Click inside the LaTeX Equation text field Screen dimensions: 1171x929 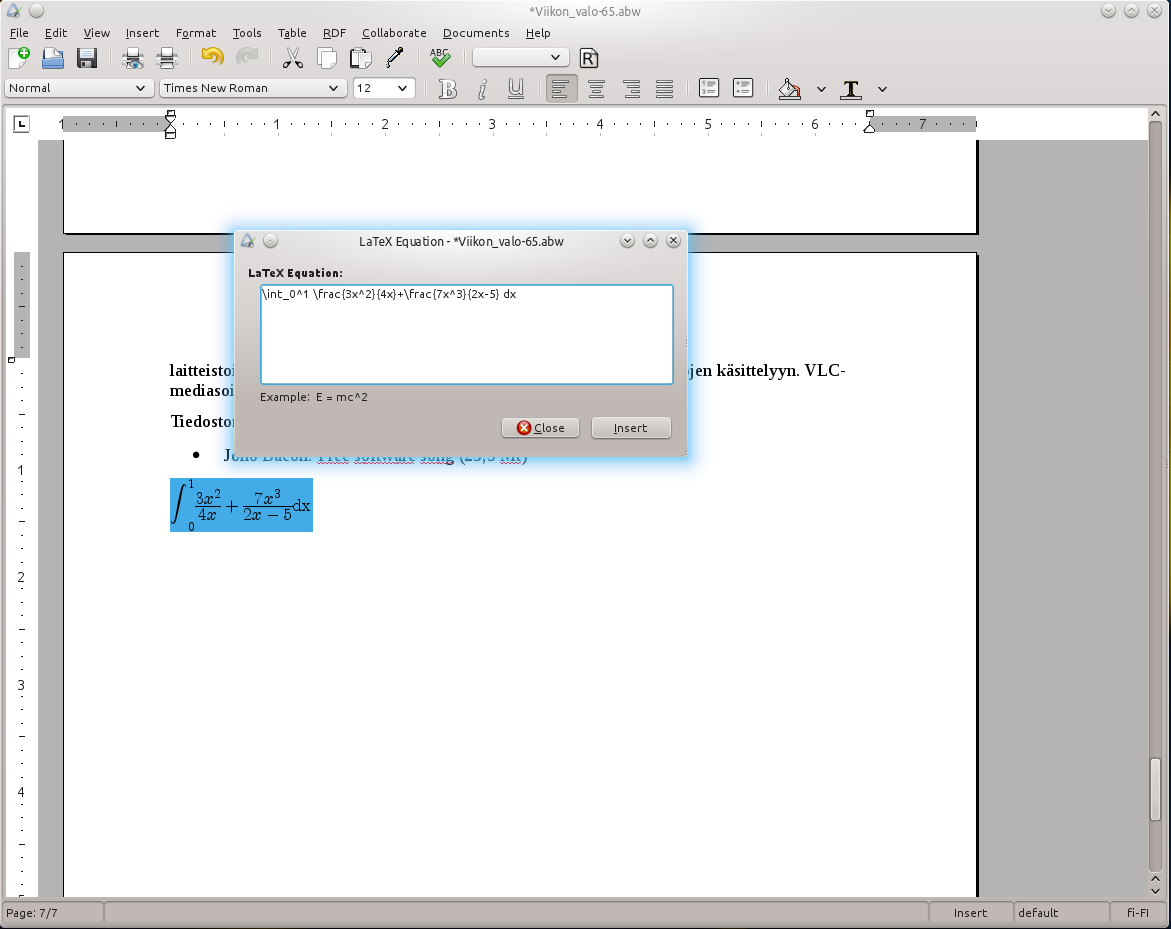coord(467,335)
